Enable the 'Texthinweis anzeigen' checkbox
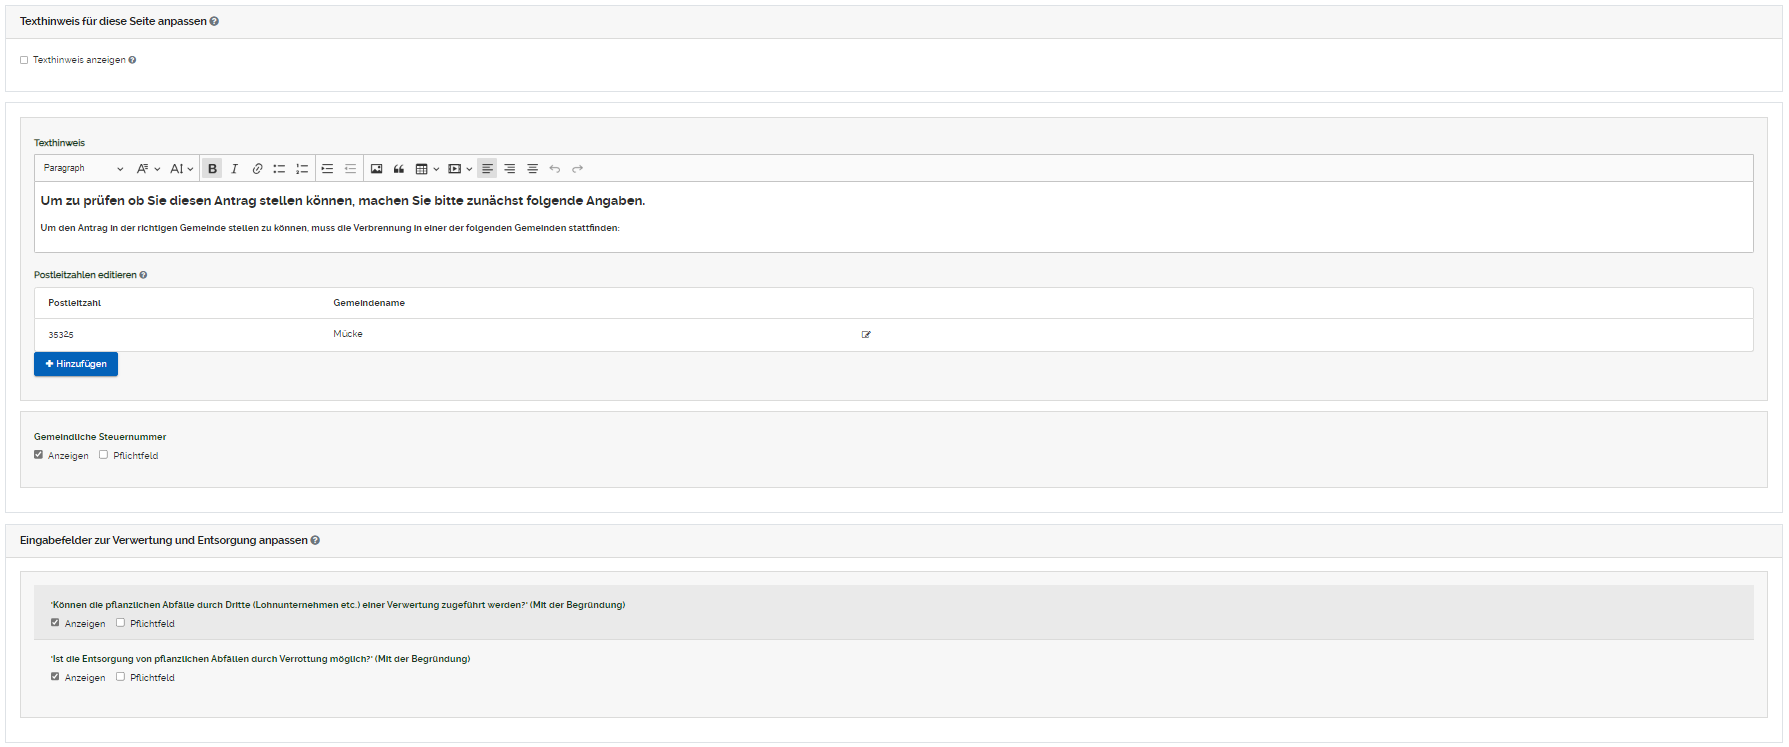Image resolution: width=1789 pixels, height=747 pixels. tap(24, 60)
